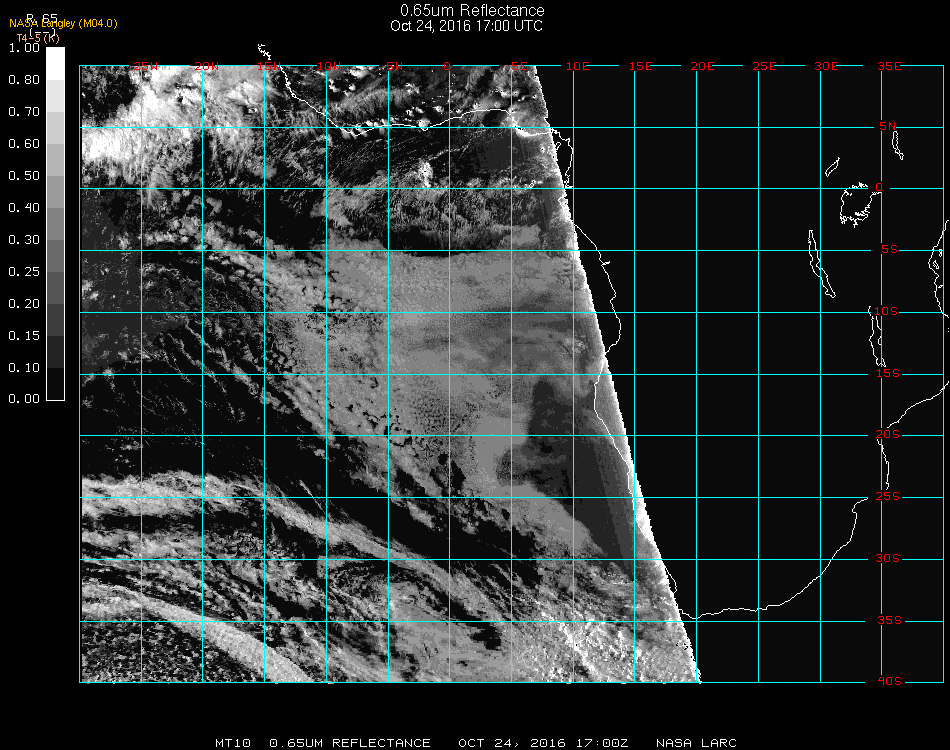
Task: Click the 0.25 scale value
Action: tap(24, 272)
